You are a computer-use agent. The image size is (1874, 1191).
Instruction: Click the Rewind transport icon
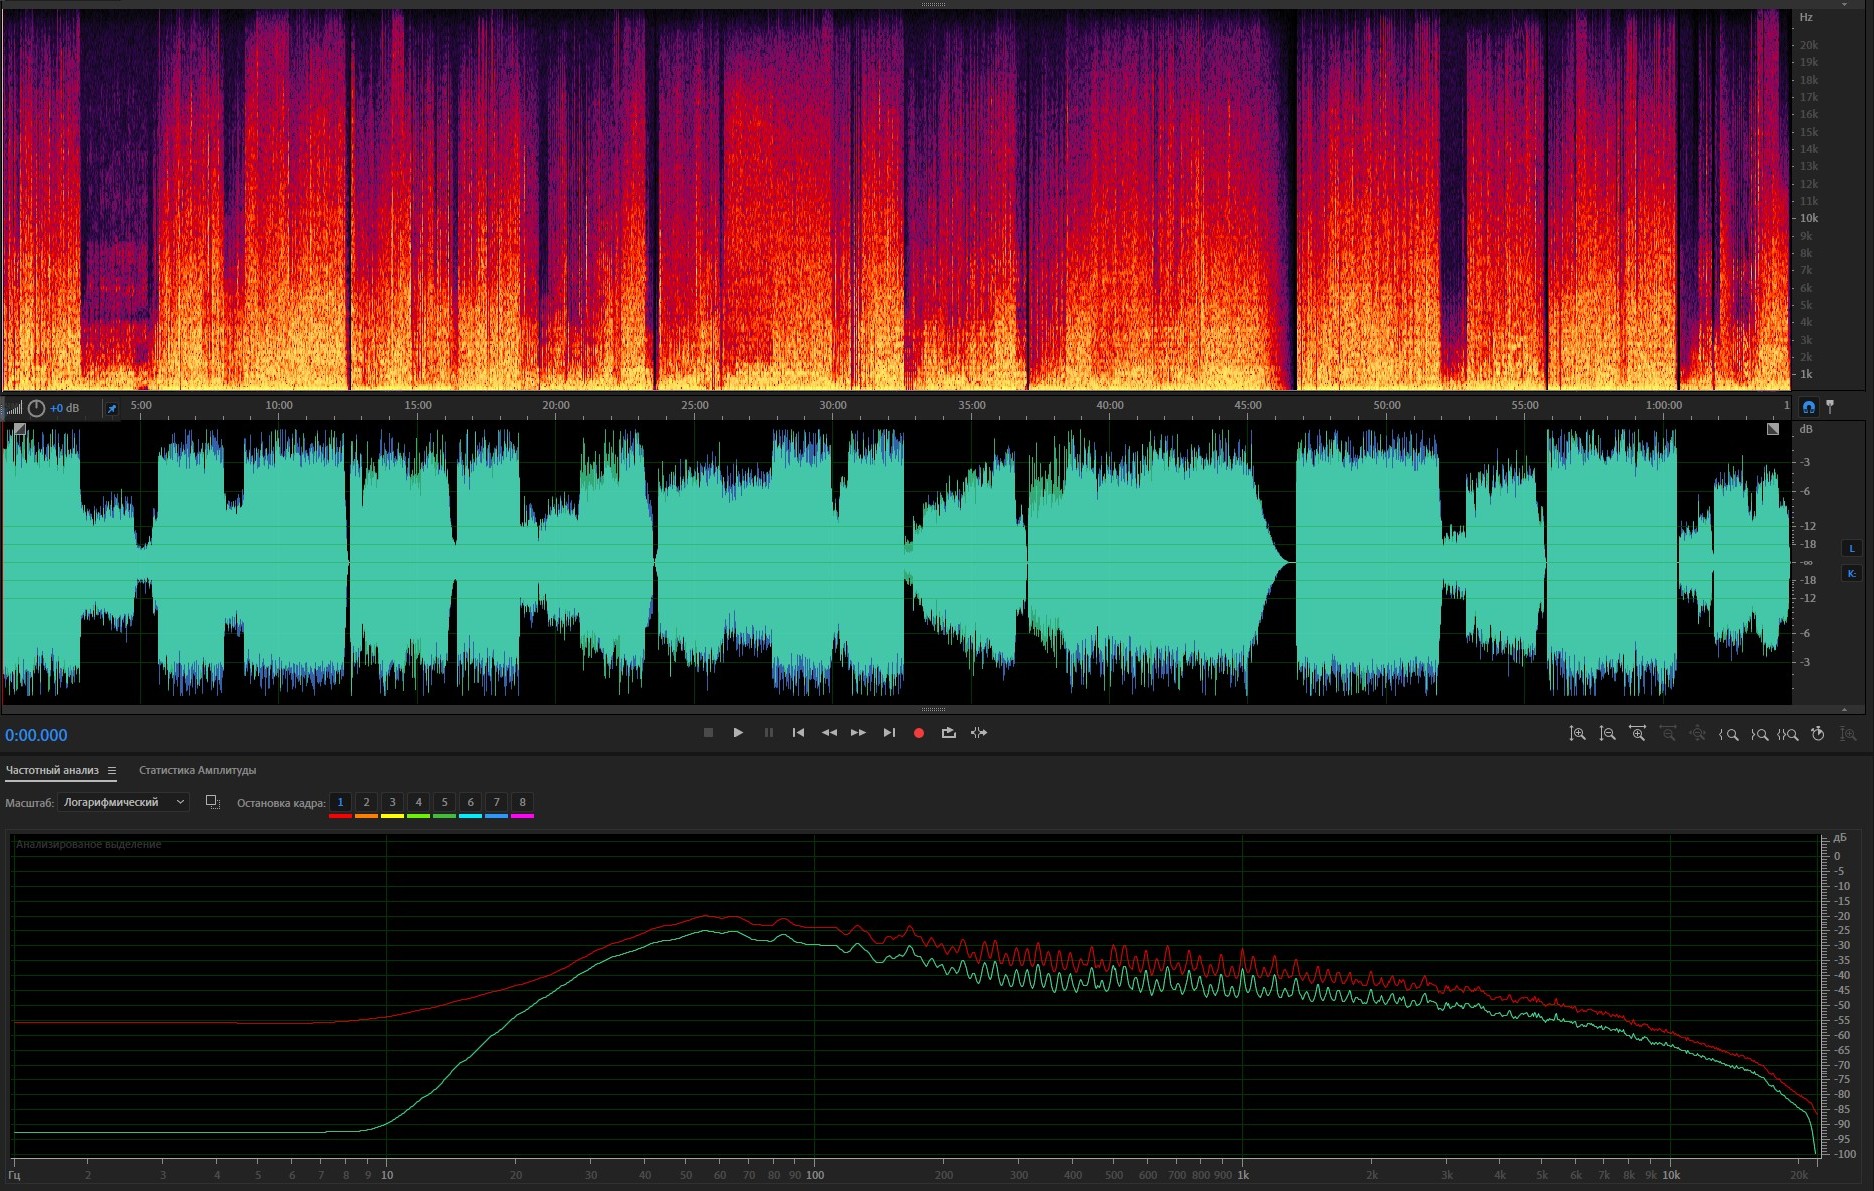click(829, 733)
